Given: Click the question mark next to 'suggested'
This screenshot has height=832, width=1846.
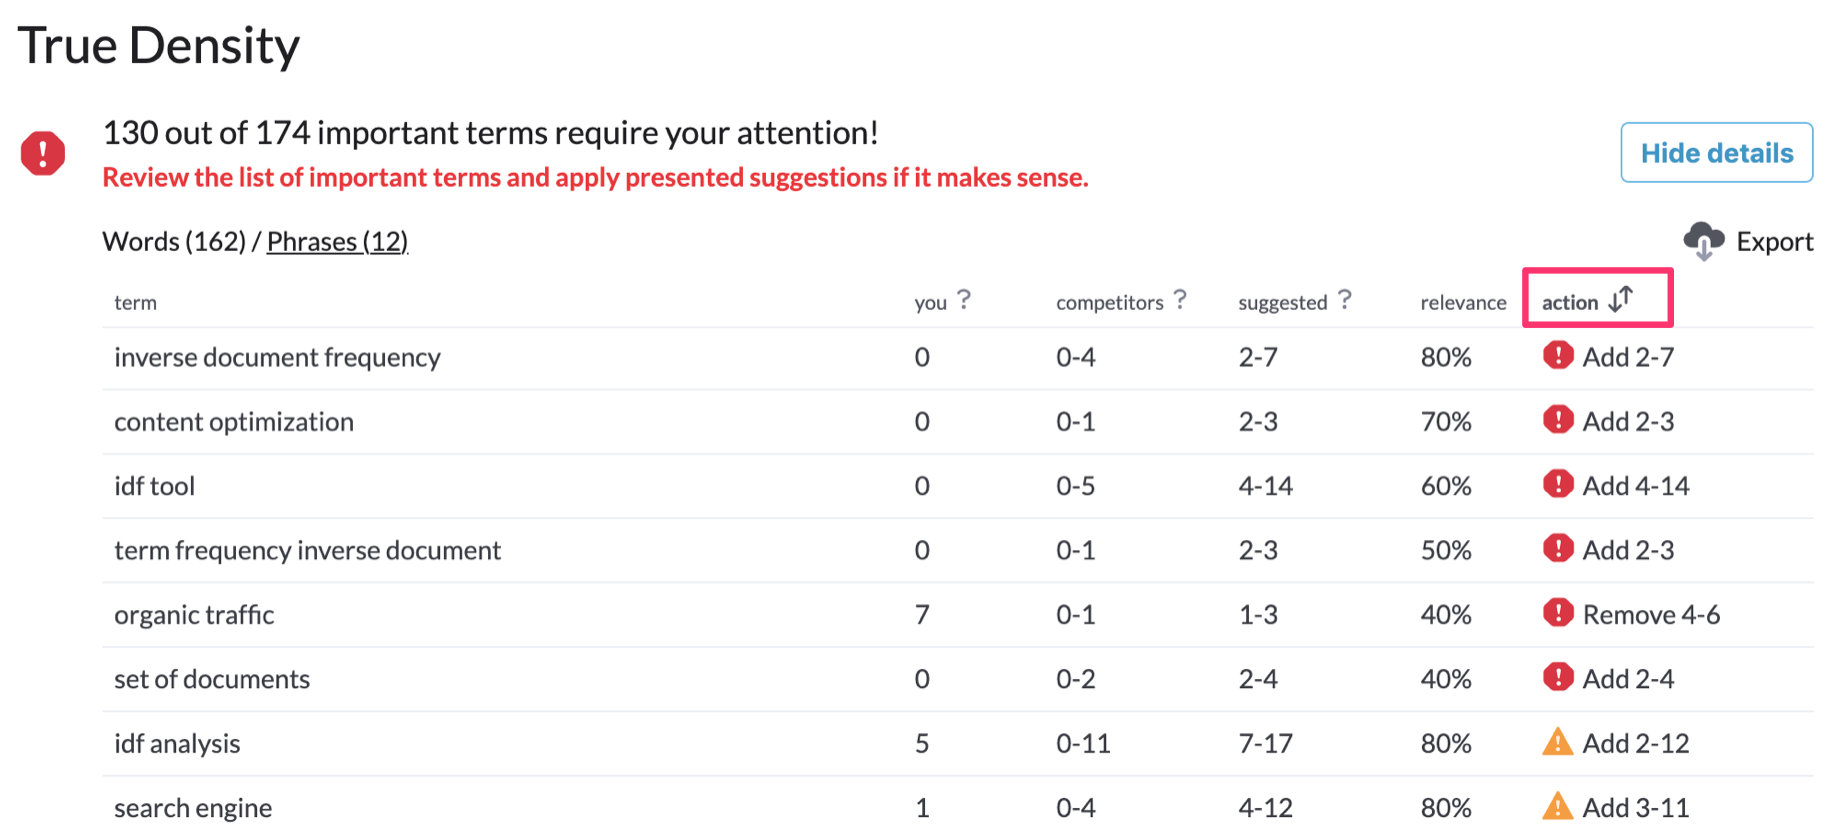Looking at the screenshot, I should 1345,299.
